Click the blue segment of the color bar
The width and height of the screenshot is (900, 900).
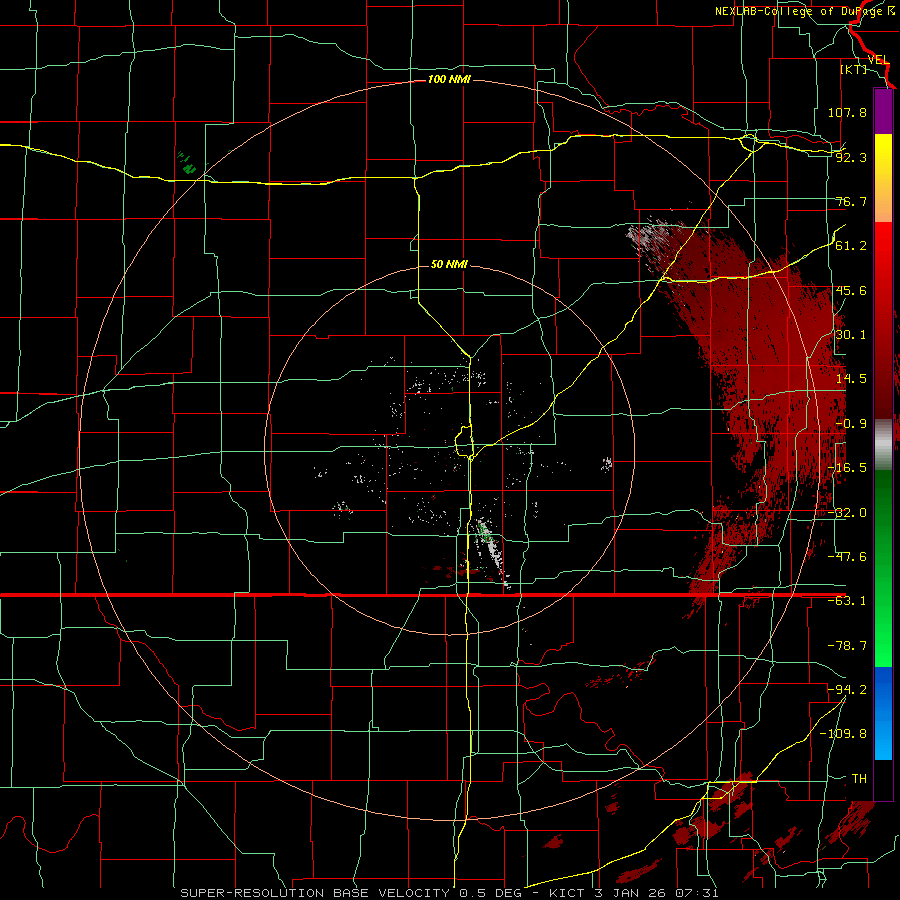[883, 713]
